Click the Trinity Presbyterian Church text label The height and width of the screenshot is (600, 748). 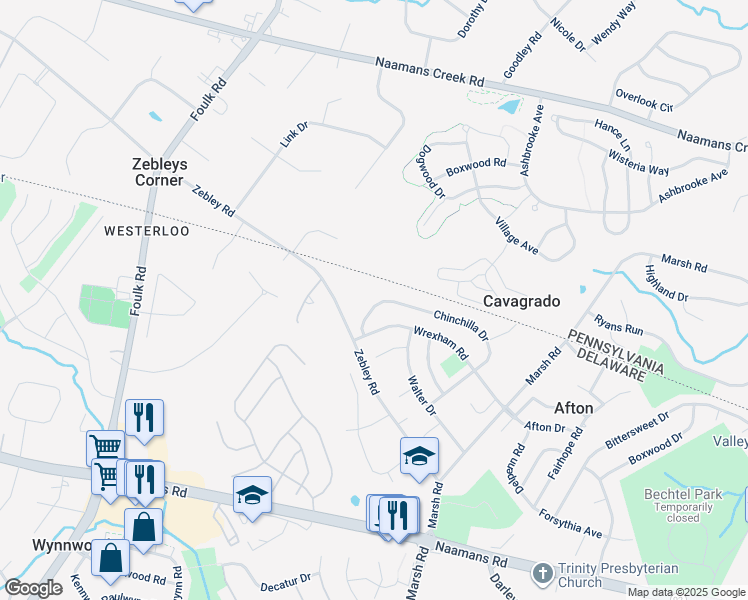[x=618, y=575]
